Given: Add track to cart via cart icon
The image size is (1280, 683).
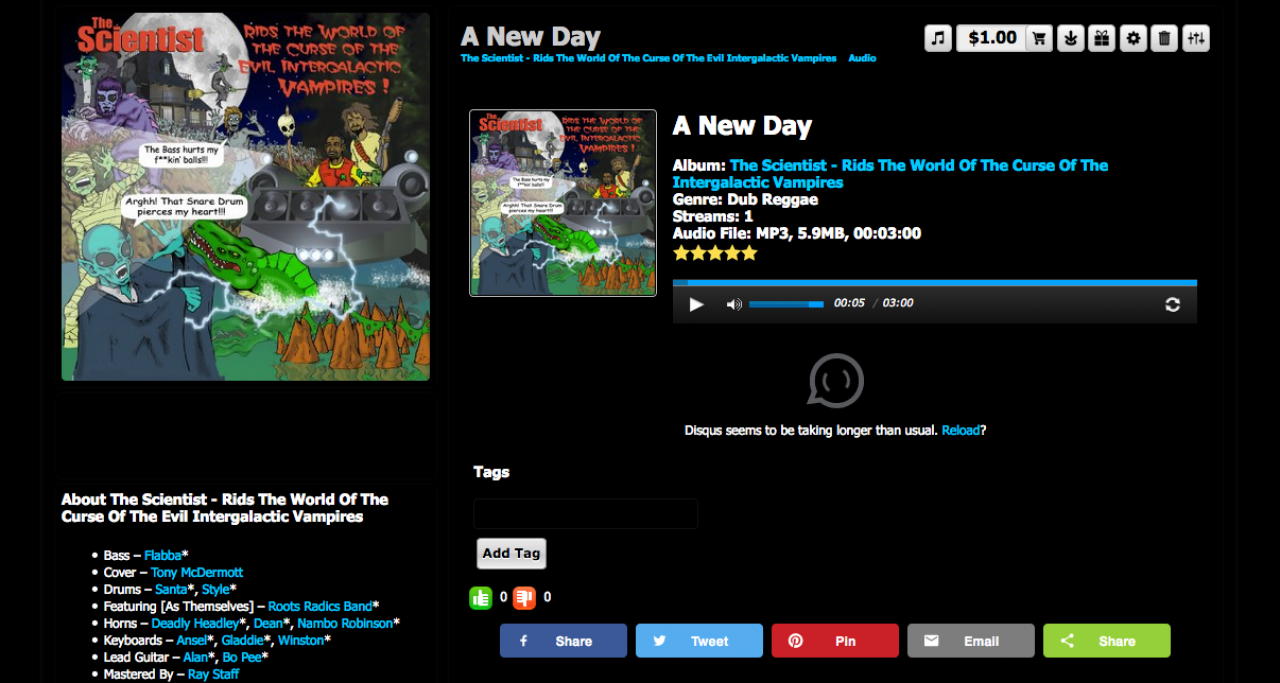Looking at the screenshot, I should [1039, 38].
